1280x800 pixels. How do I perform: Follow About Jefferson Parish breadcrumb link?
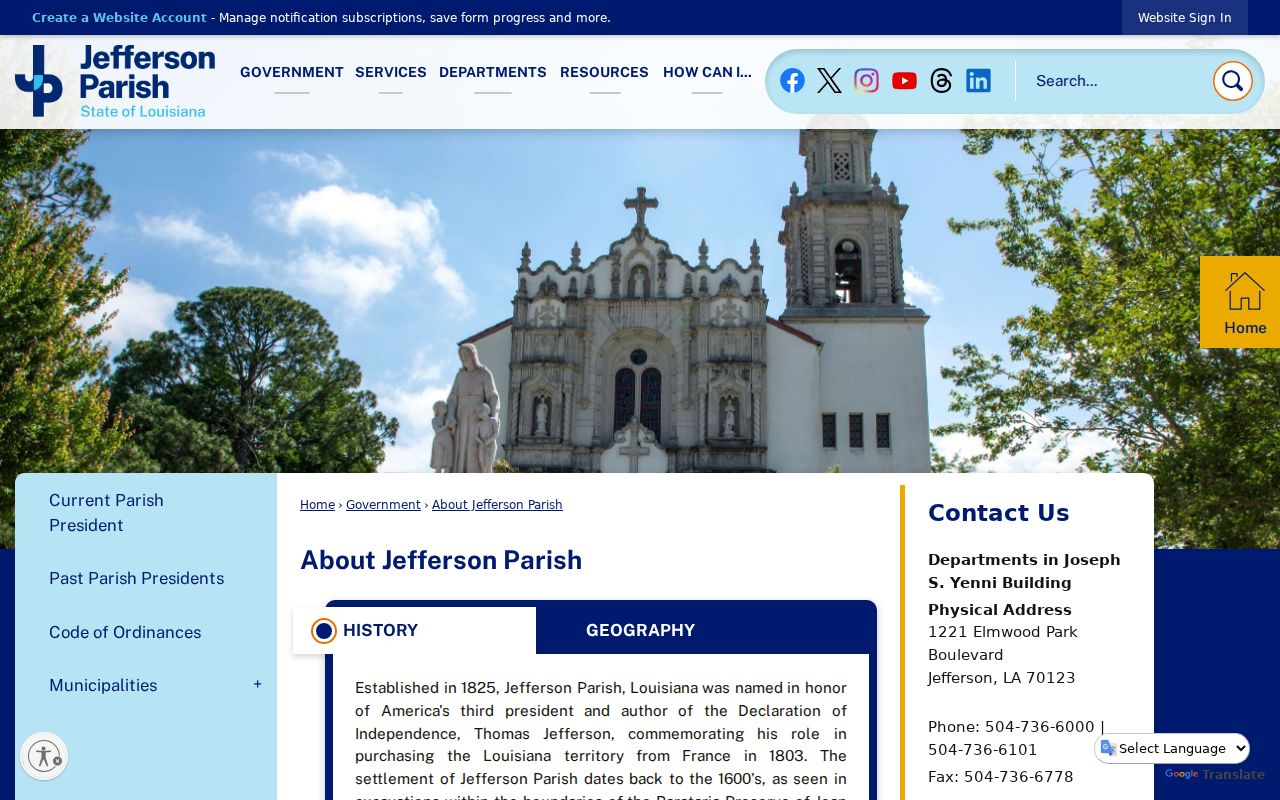click(497, 505)
